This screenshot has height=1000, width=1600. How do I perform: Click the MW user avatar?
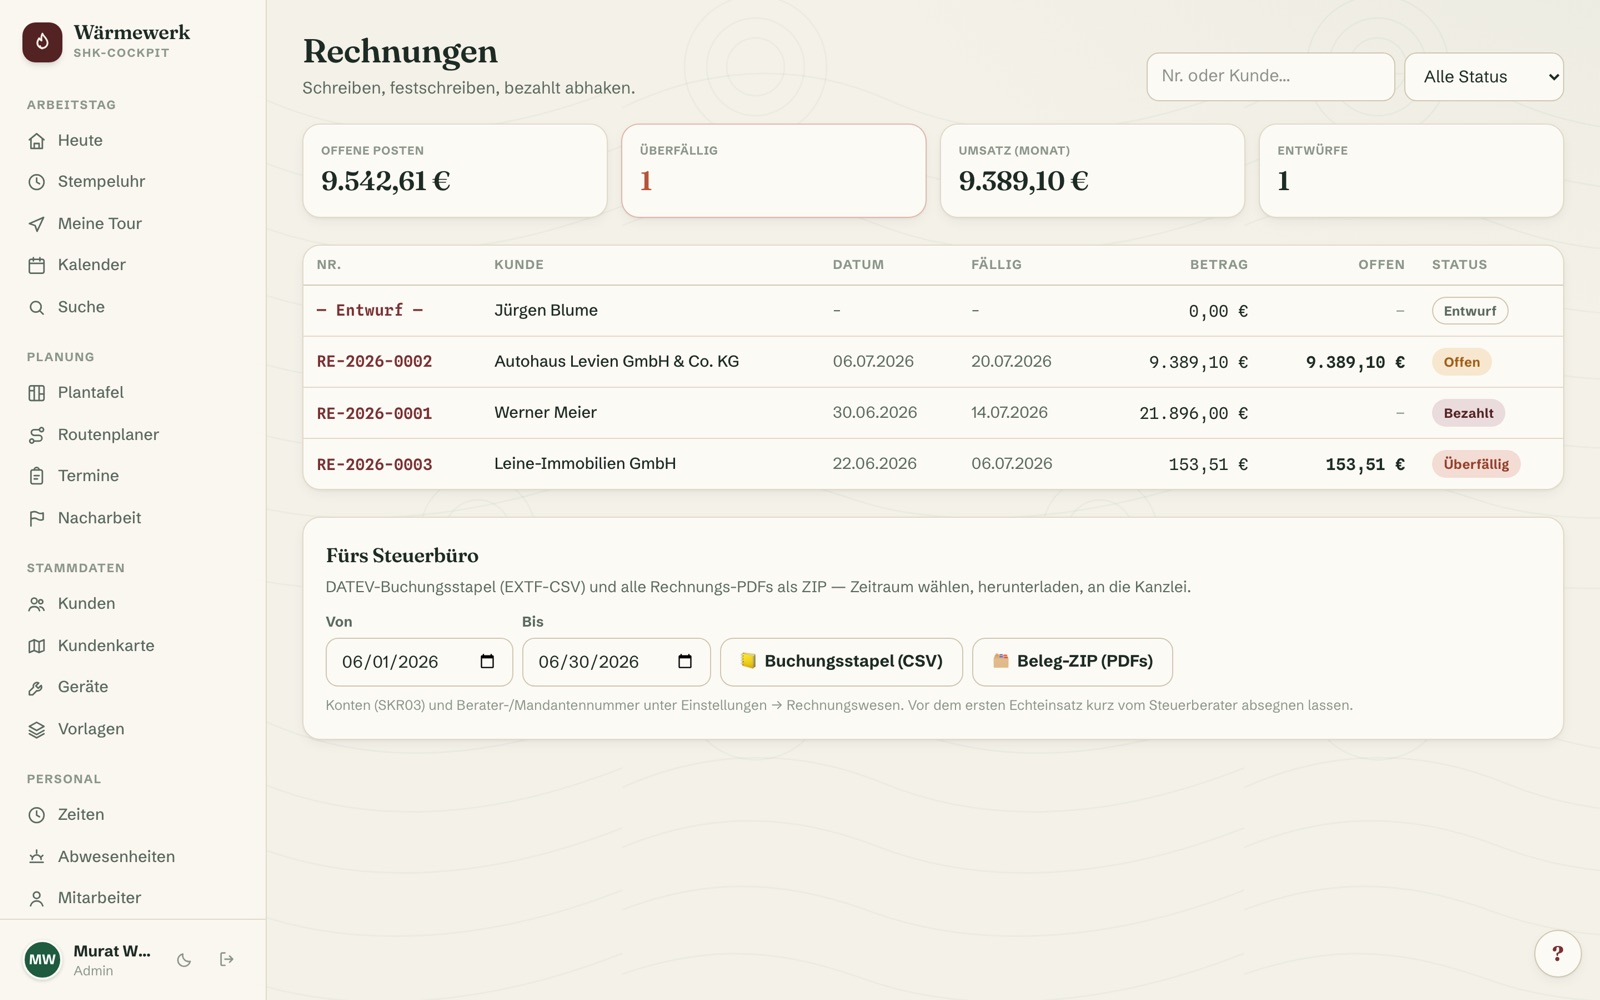point(42,960)
